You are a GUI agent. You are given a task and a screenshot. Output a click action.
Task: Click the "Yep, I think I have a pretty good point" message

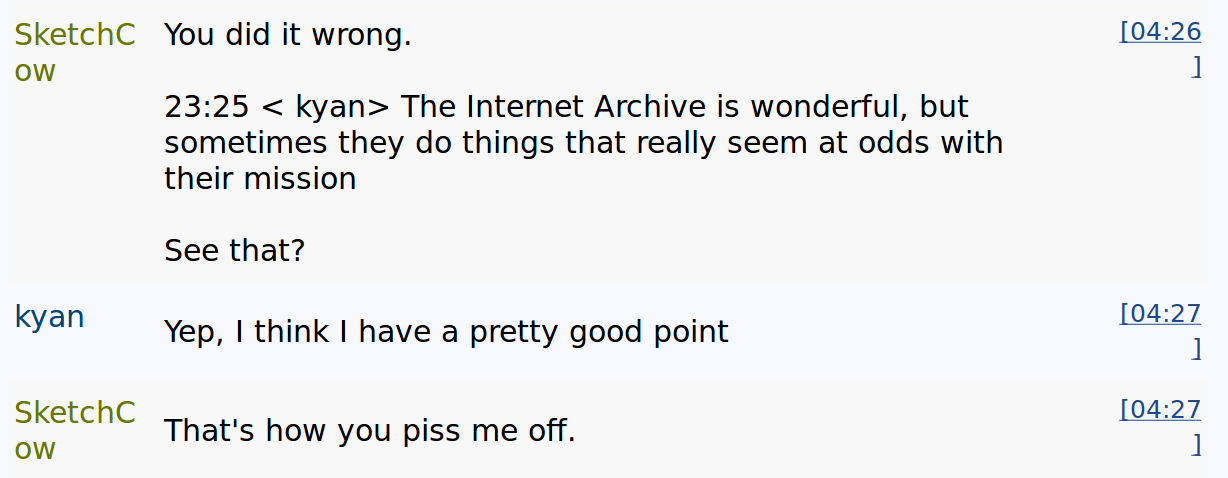[x=446, y=332]
